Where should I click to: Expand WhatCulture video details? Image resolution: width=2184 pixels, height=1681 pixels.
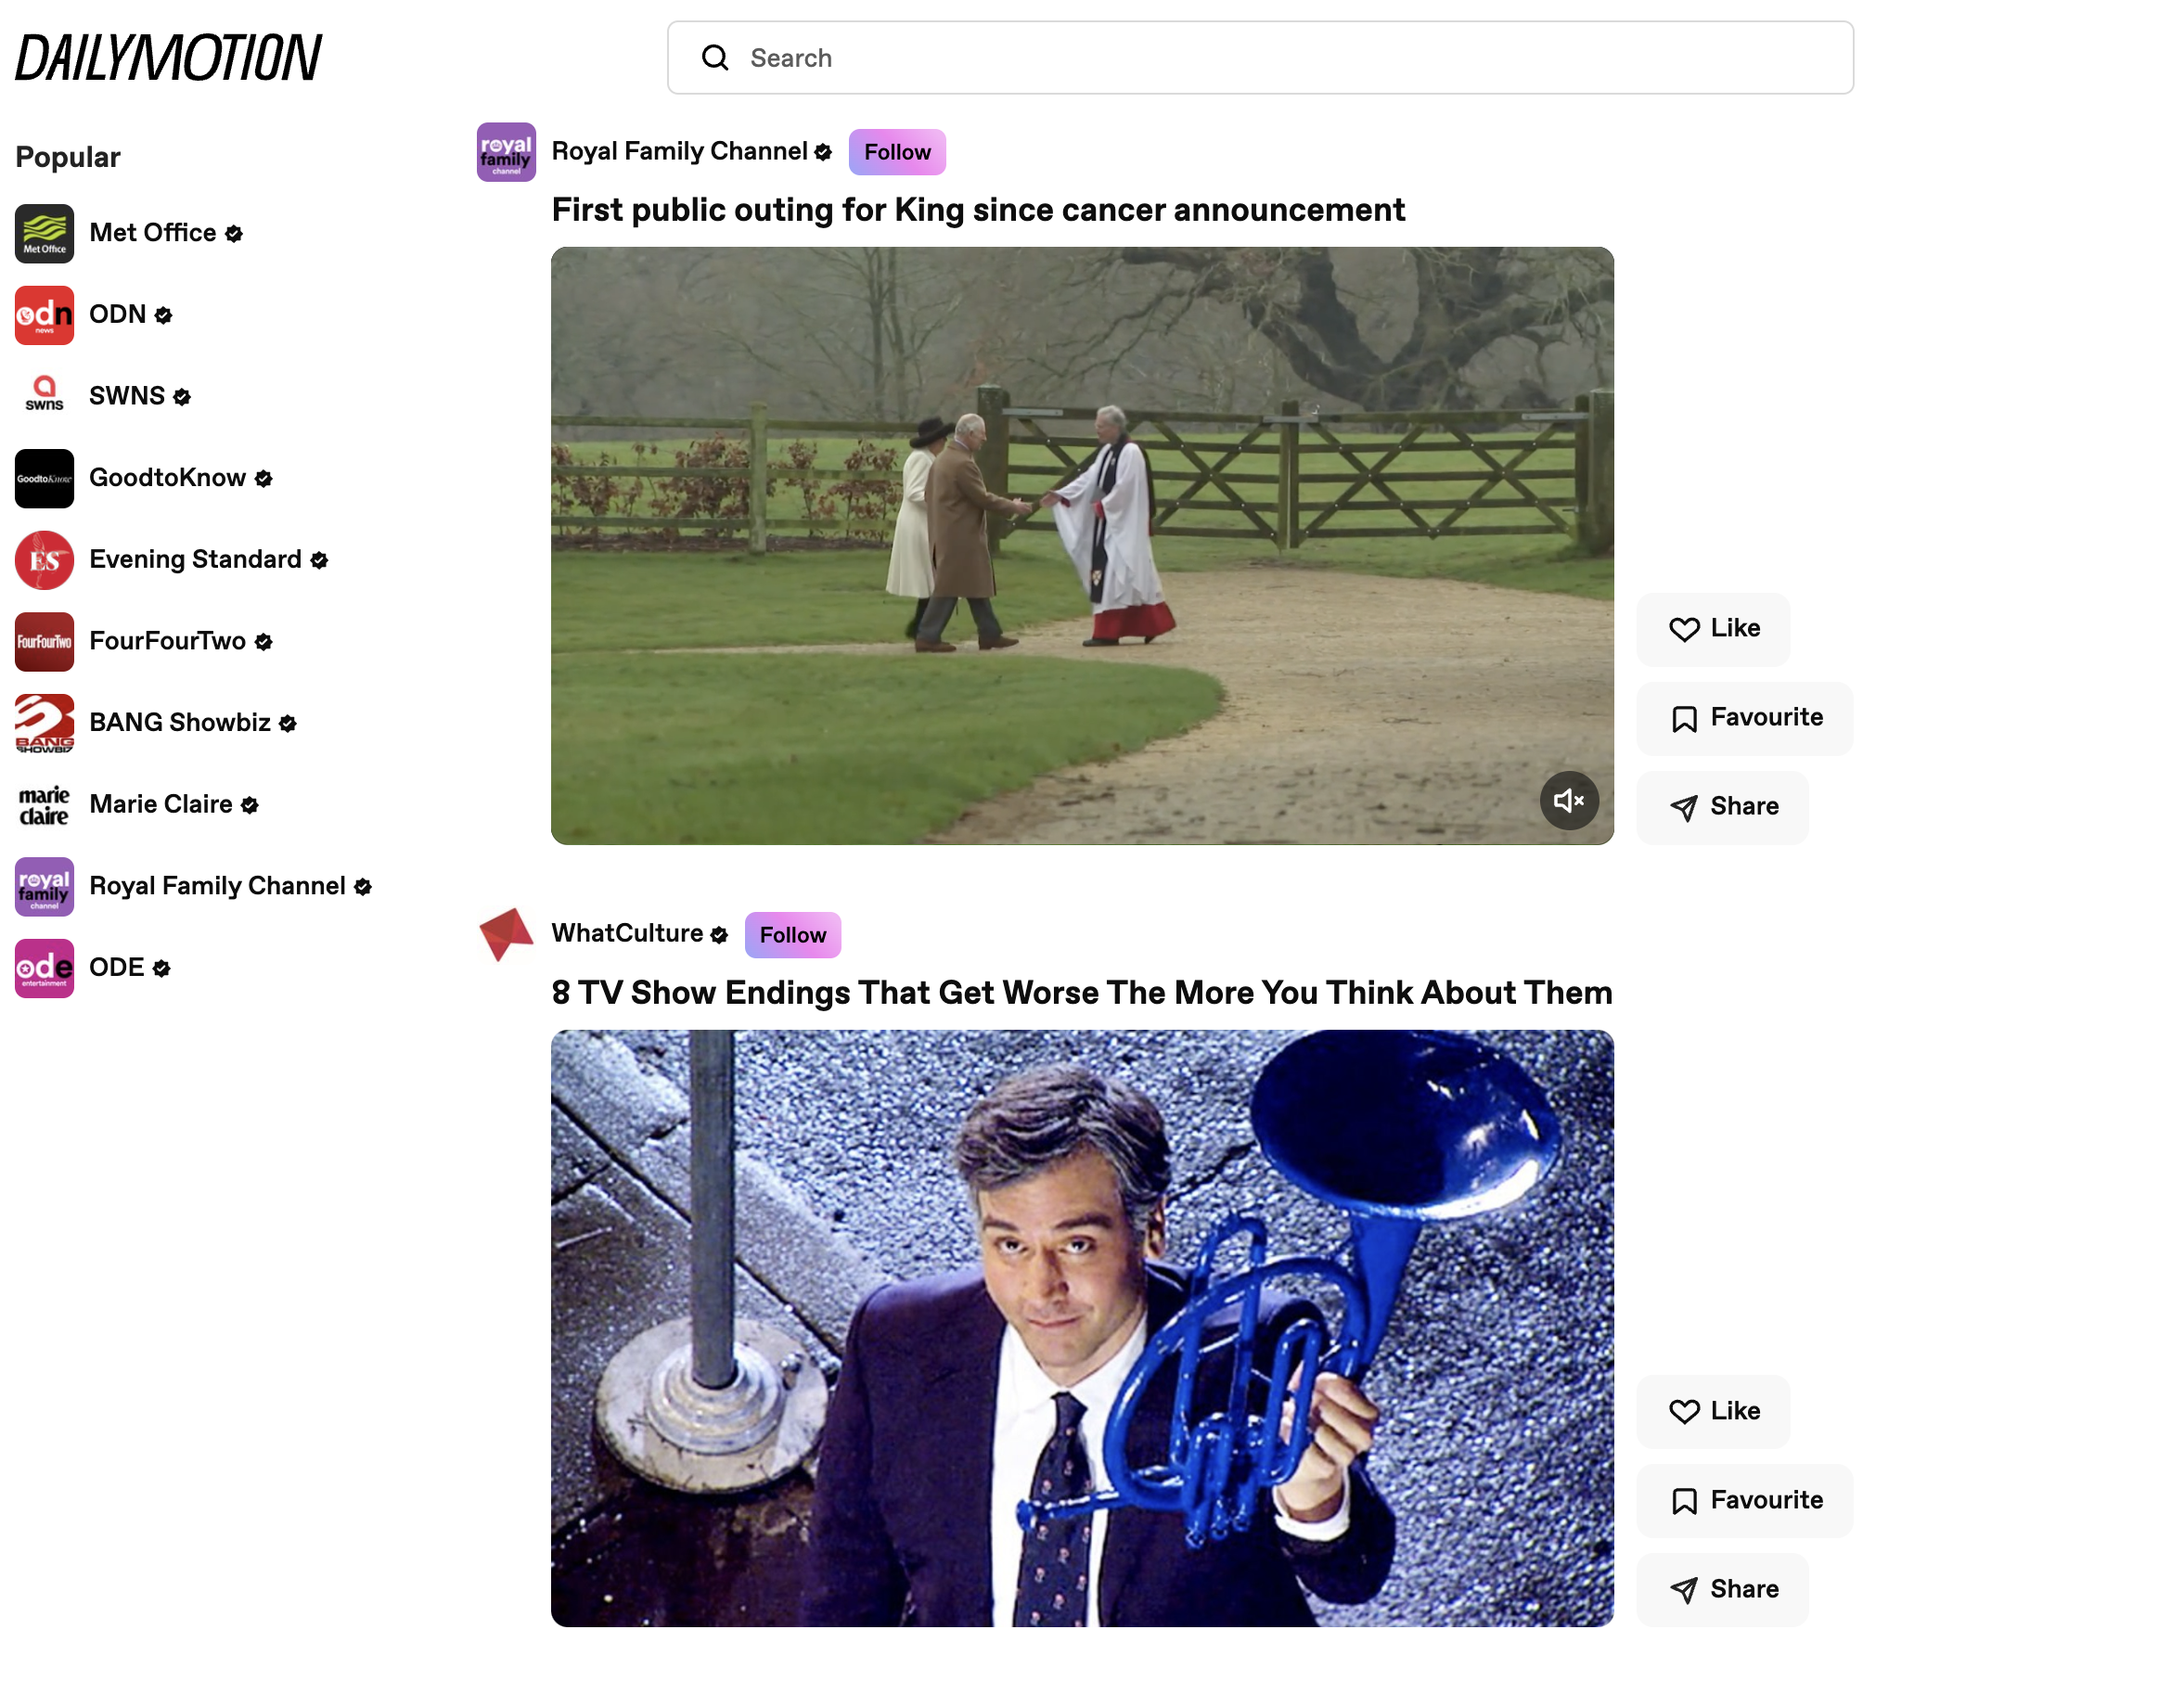(1083, 993)
